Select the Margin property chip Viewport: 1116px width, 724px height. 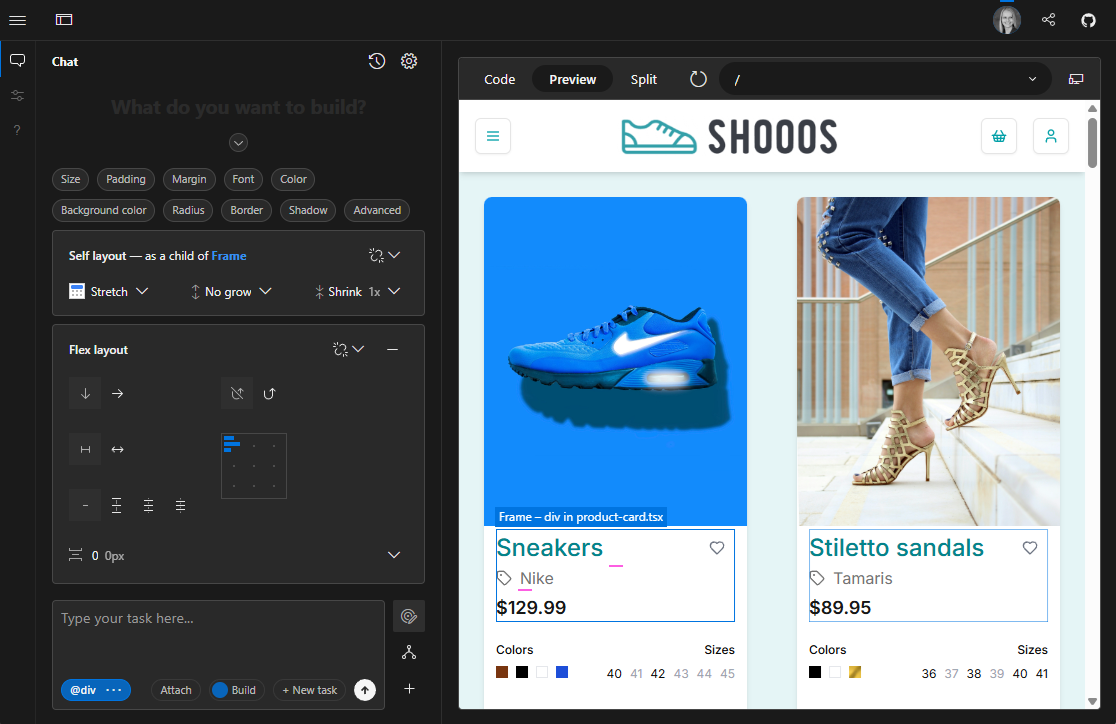point(189,179)
